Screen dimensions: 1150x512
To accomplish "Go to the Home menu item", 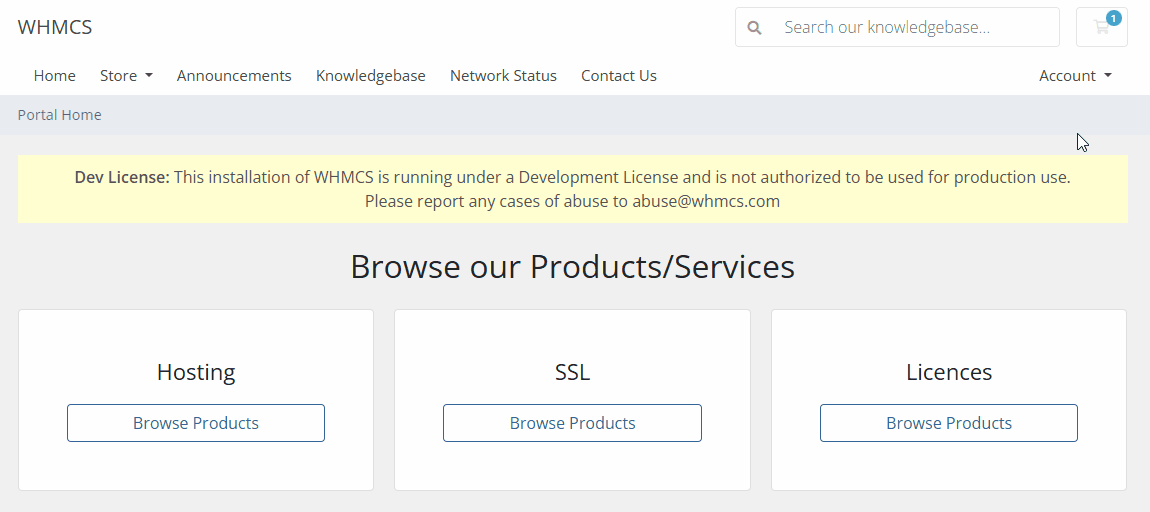I will click(55, 76).
